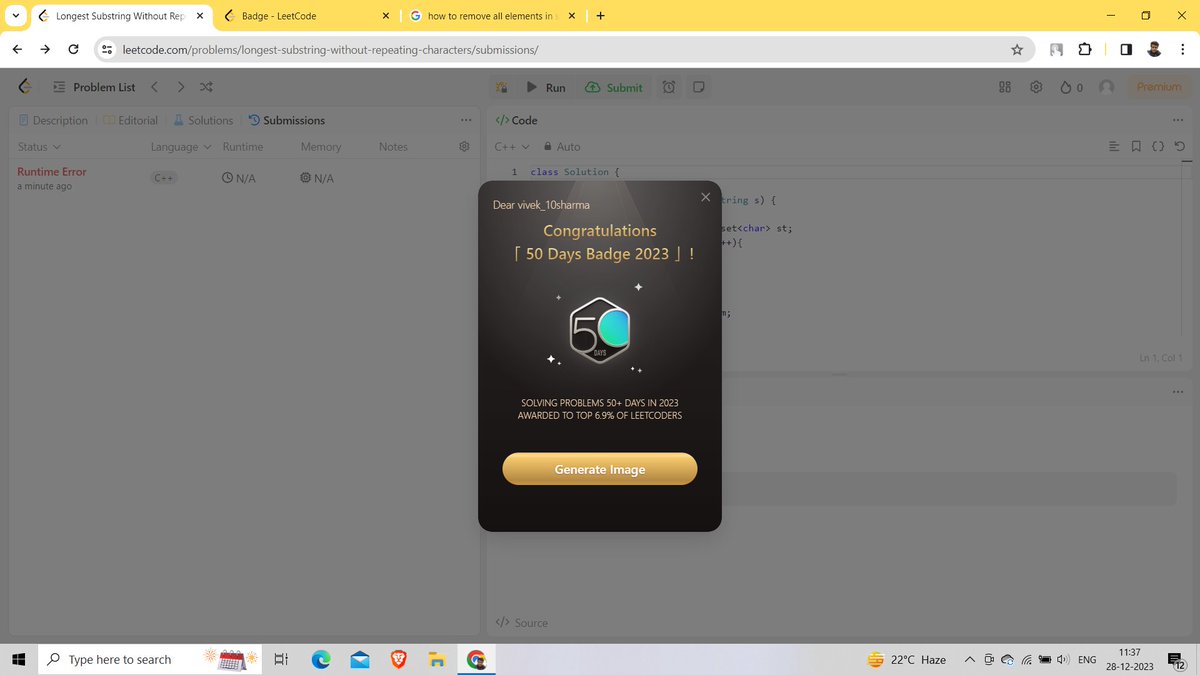This screenshot has height=675, width=1200.
Task: Run the code with Run button
Action: pyautogui.click(x=546, y=87)
